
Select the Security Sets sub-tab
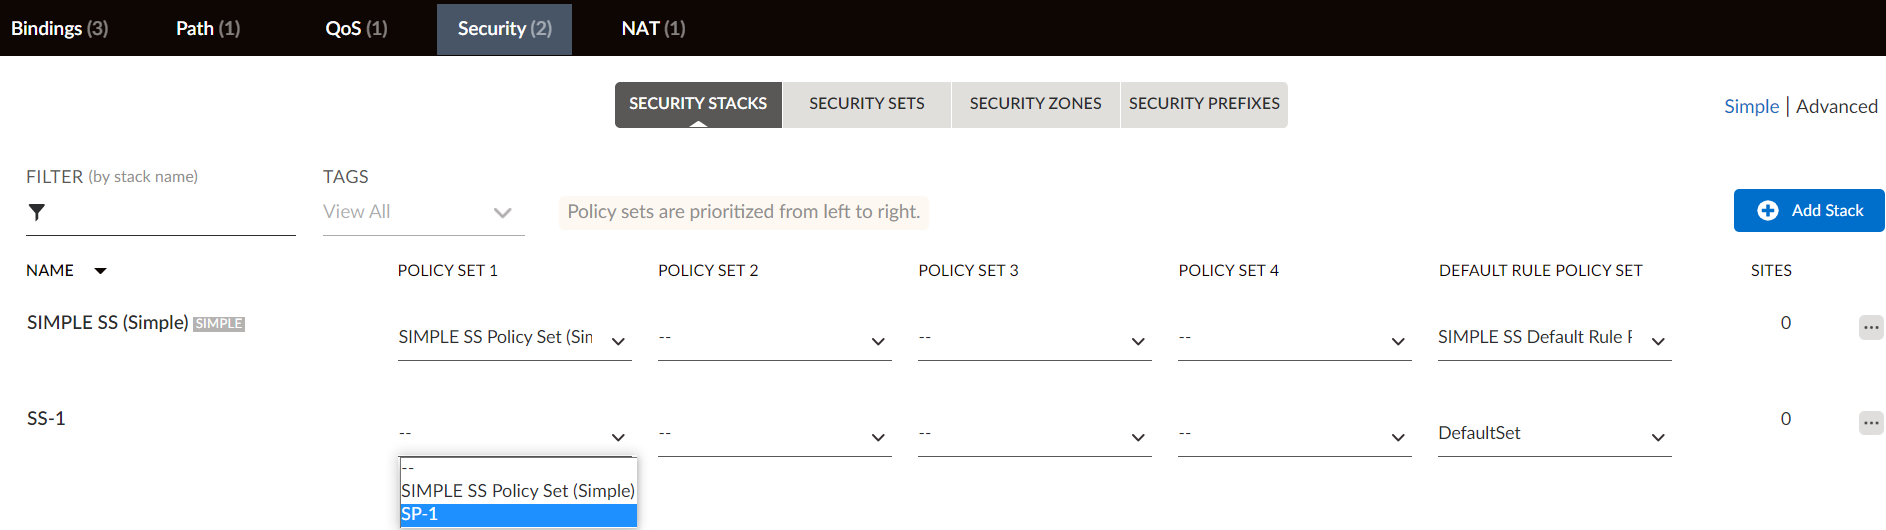click(866, 104)
